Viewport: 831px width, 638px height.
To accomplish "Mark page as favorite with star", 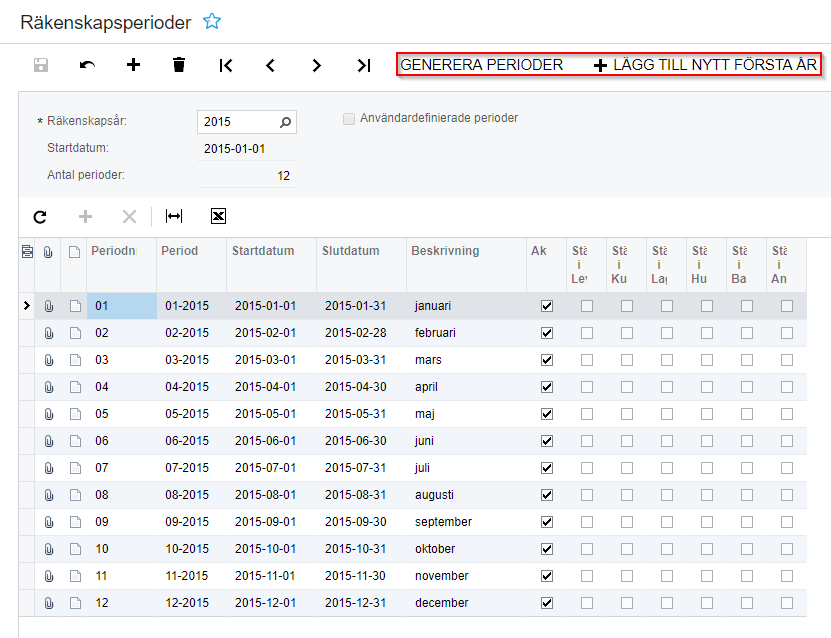I will click(x=212, y=21).
